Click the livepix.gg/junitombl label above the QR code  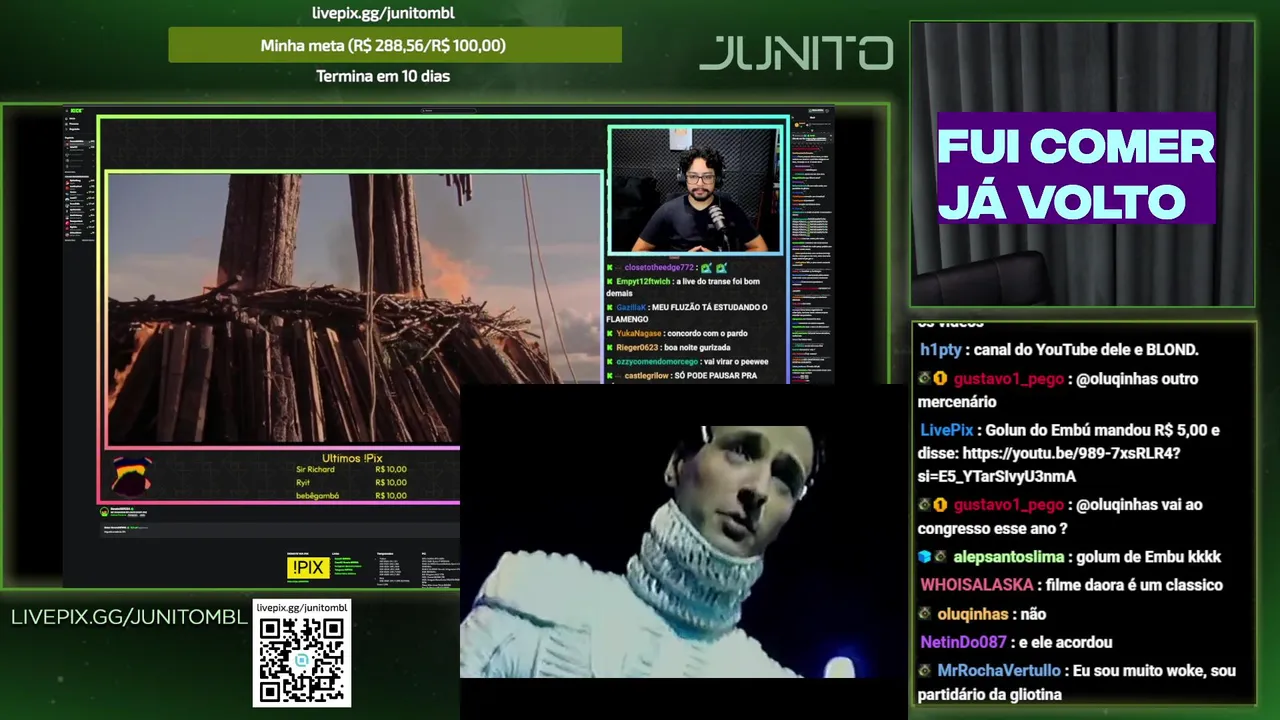[302, 607]
